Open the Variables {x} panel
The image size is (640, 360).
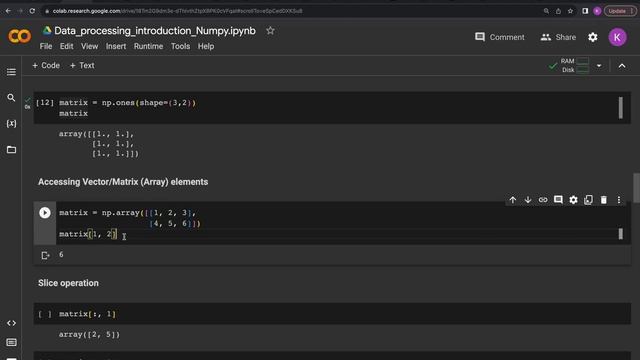pos(11,123)
